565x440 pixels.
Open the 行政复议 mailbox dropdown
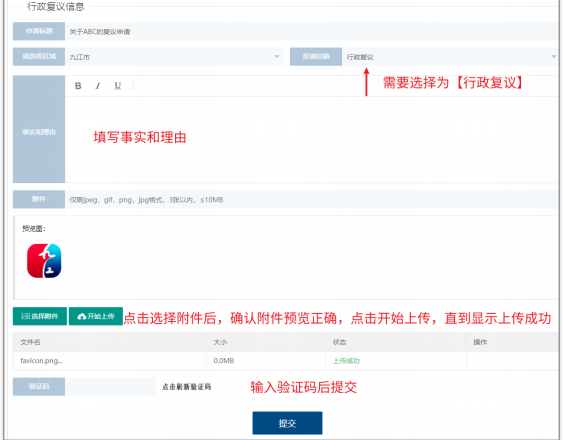click(450, 57)
